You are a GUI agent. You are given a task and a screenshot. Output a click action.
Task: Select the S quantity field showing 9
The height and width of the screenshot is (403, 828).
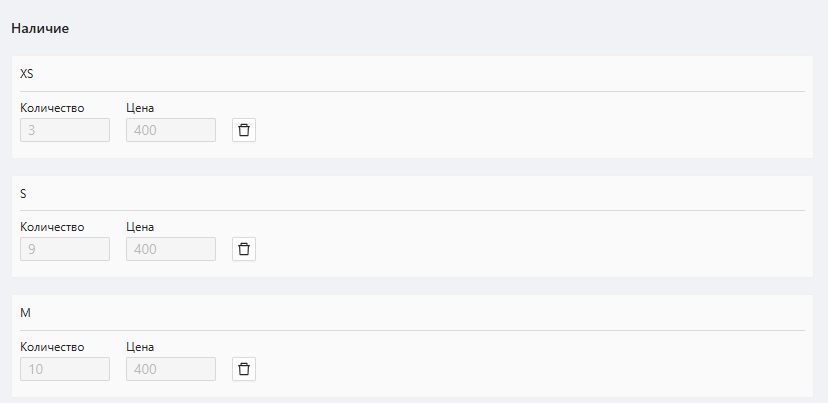(x=65, y=249)
